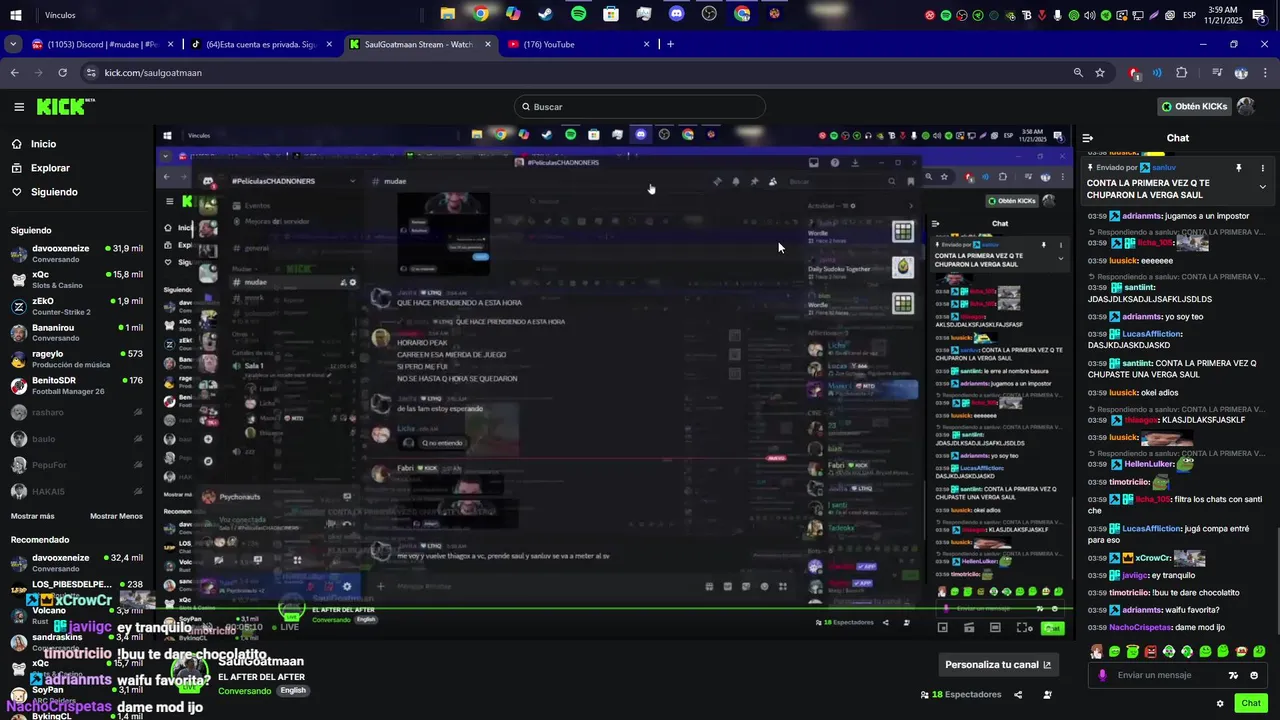
Task: Open Bananirou channel in followed list
Action: pos(77,332)
